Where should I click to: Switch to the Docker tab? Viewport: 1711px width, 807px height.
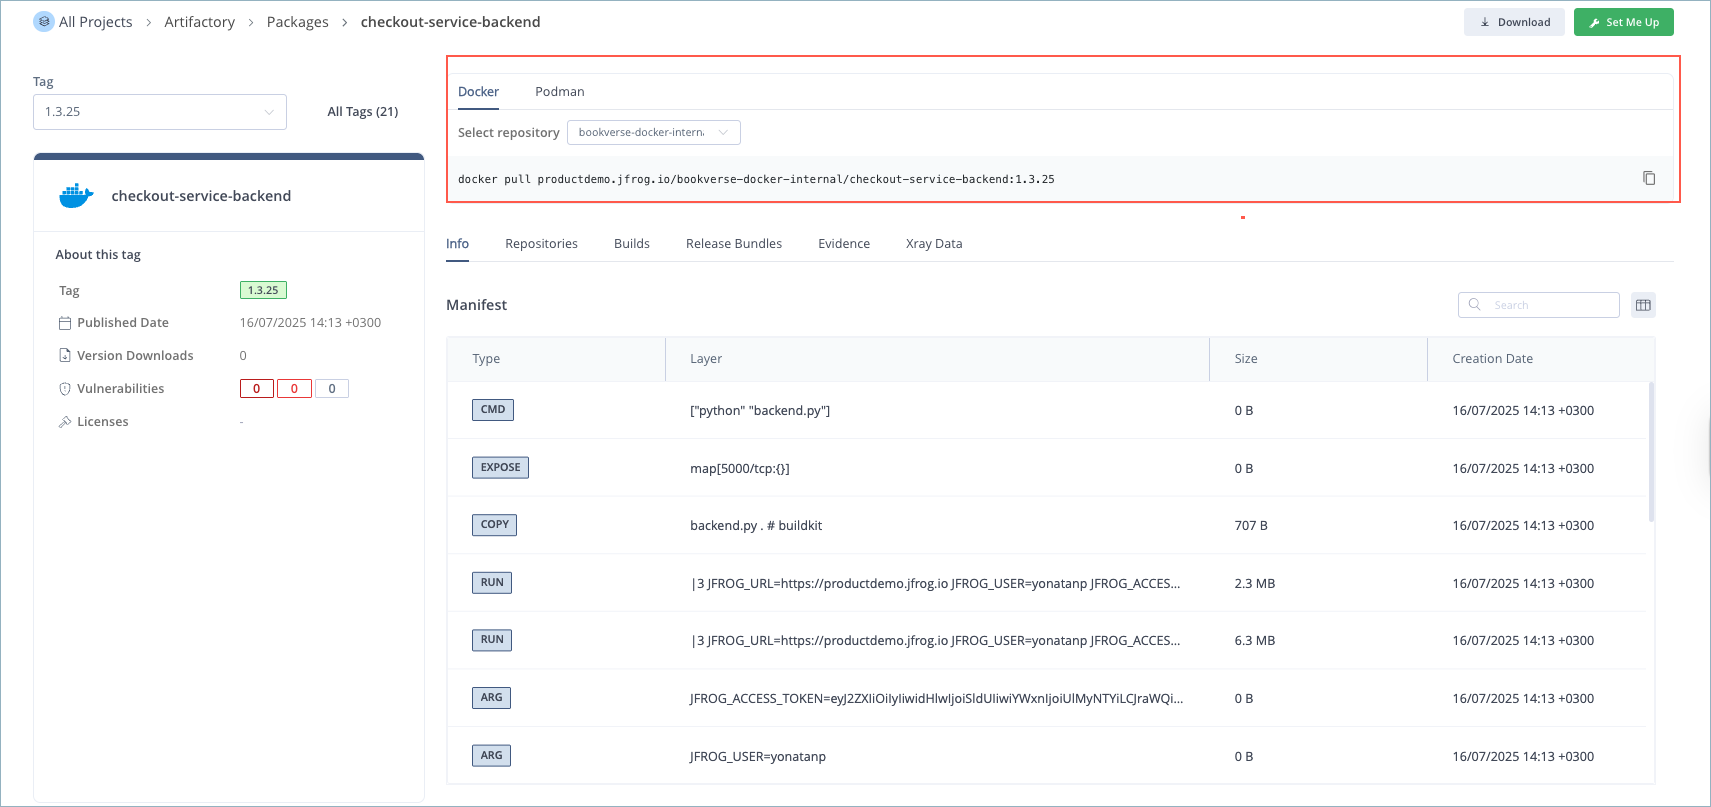(x=478, y=91)
